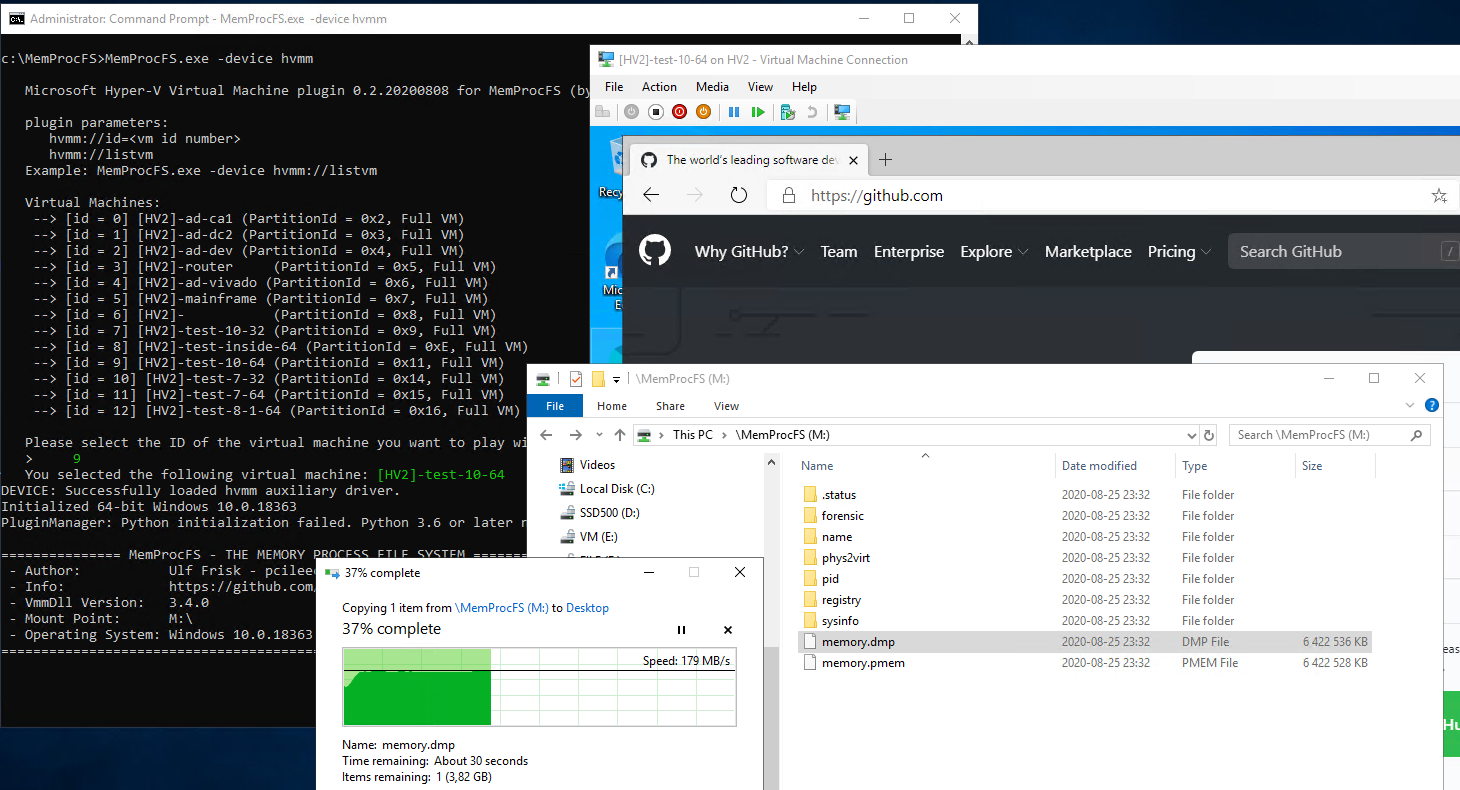Click the browser back arrow

tap(651, 195)
